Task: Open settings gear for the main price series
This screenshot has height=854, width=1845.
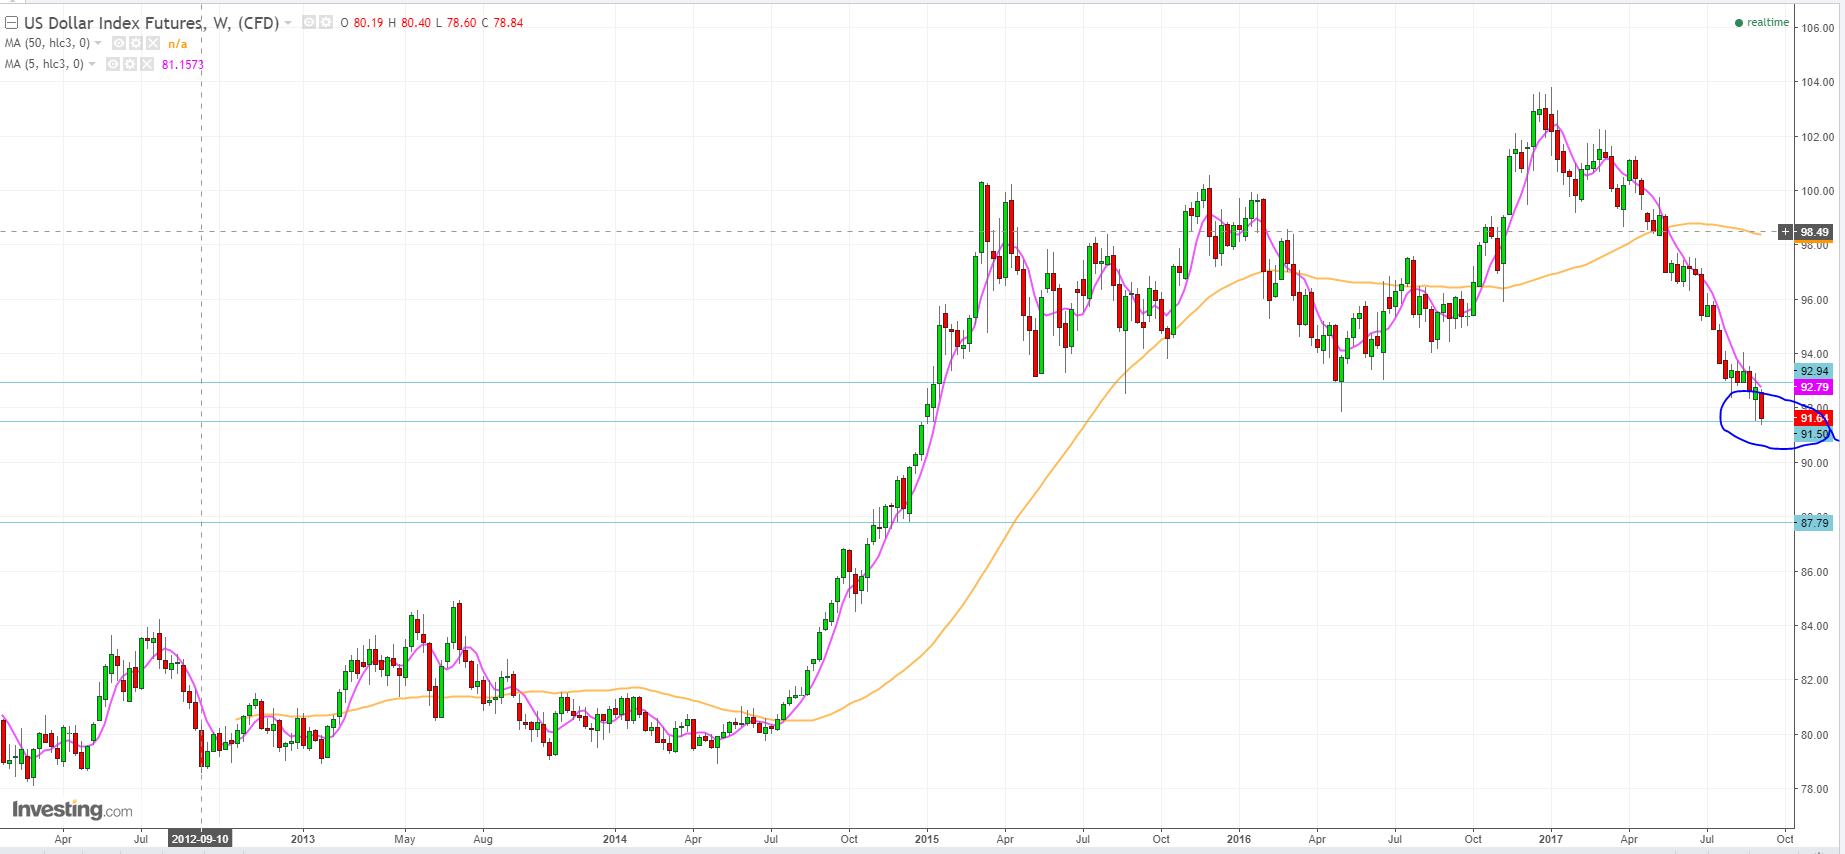Action: pos(326,22)
